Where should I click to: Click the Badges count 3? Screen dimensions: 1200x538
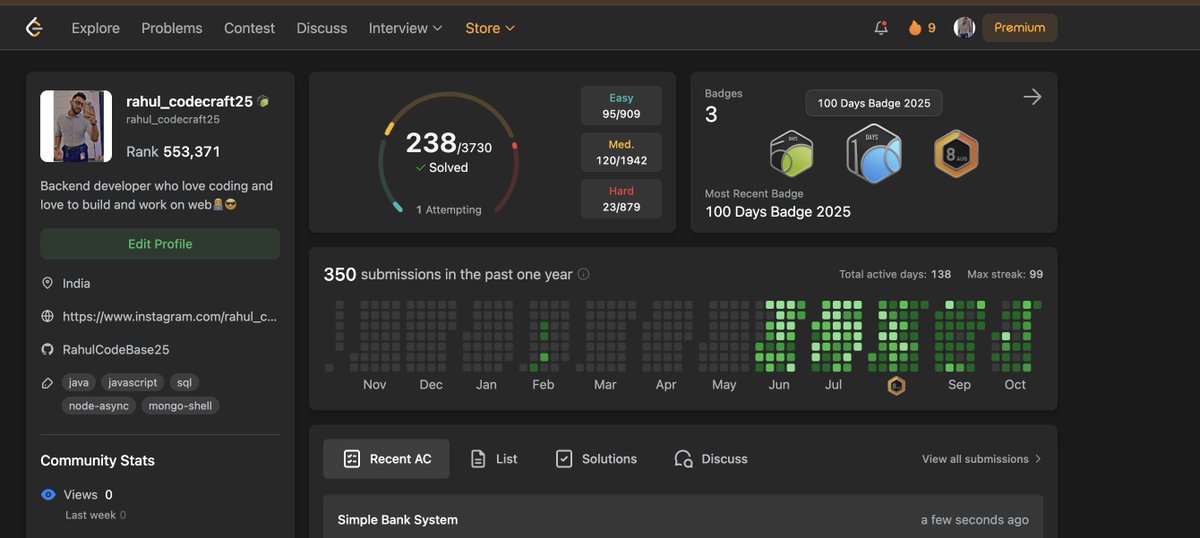pos(711,115)
